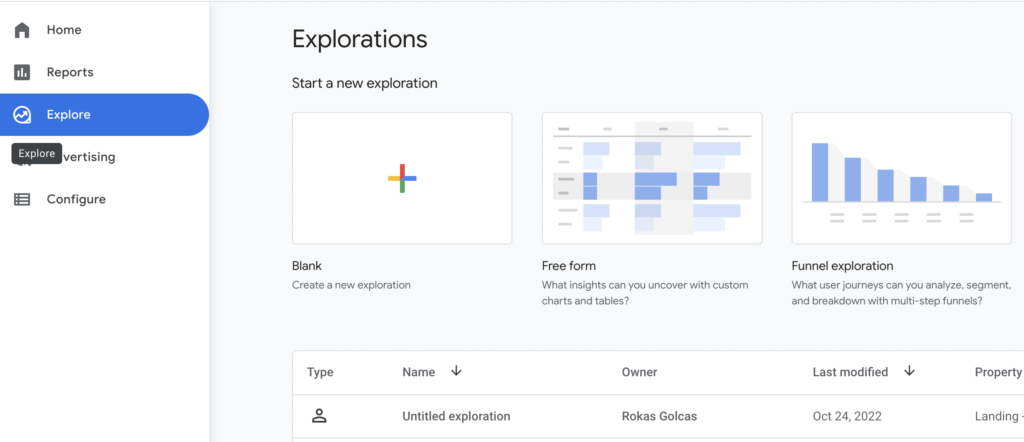Click the Configure list icon

22,200
